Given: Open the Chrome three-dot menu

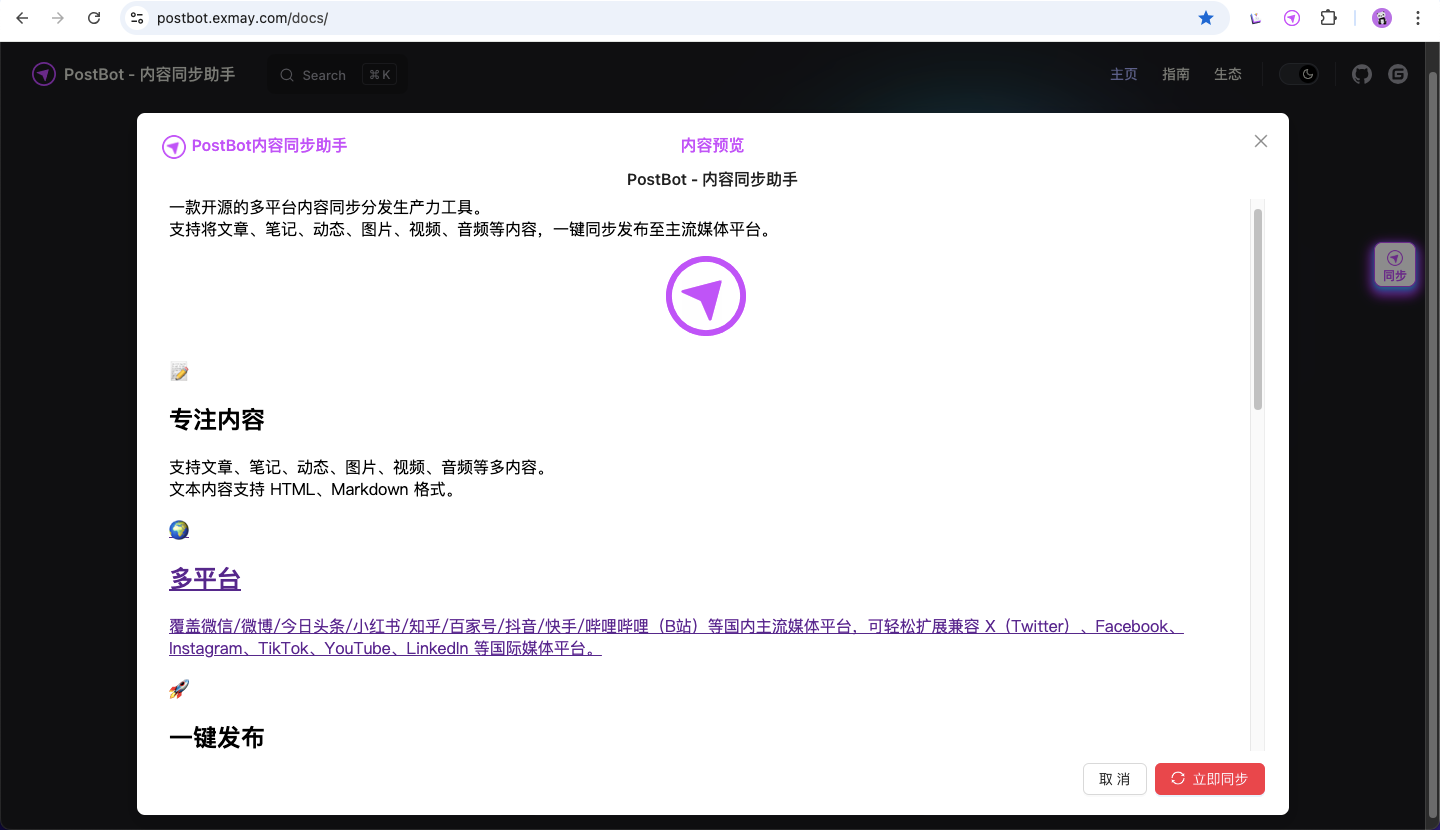Looking at the screenshot, I should (1418, 18).
